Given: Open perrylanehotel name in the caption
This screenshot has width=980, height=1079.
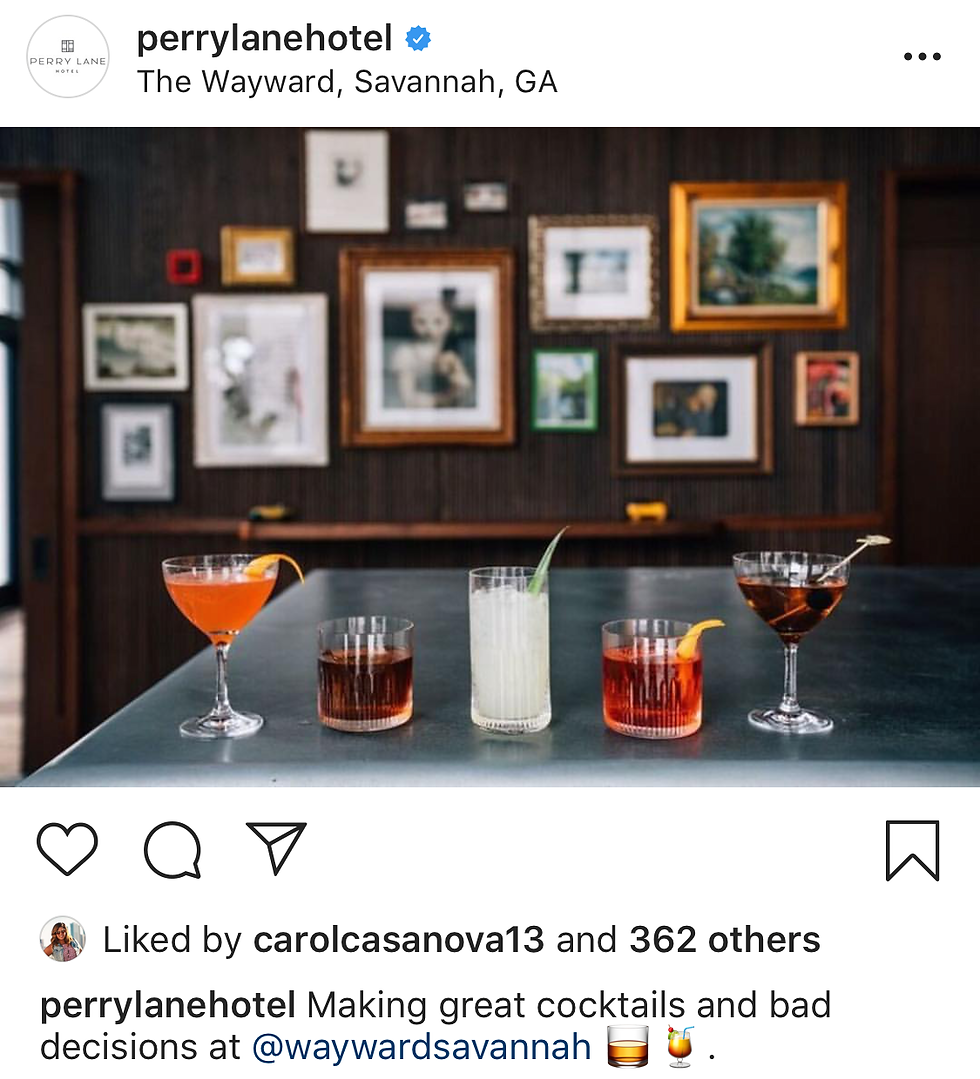Looking at the screenshot, I should click(168, 1005).
